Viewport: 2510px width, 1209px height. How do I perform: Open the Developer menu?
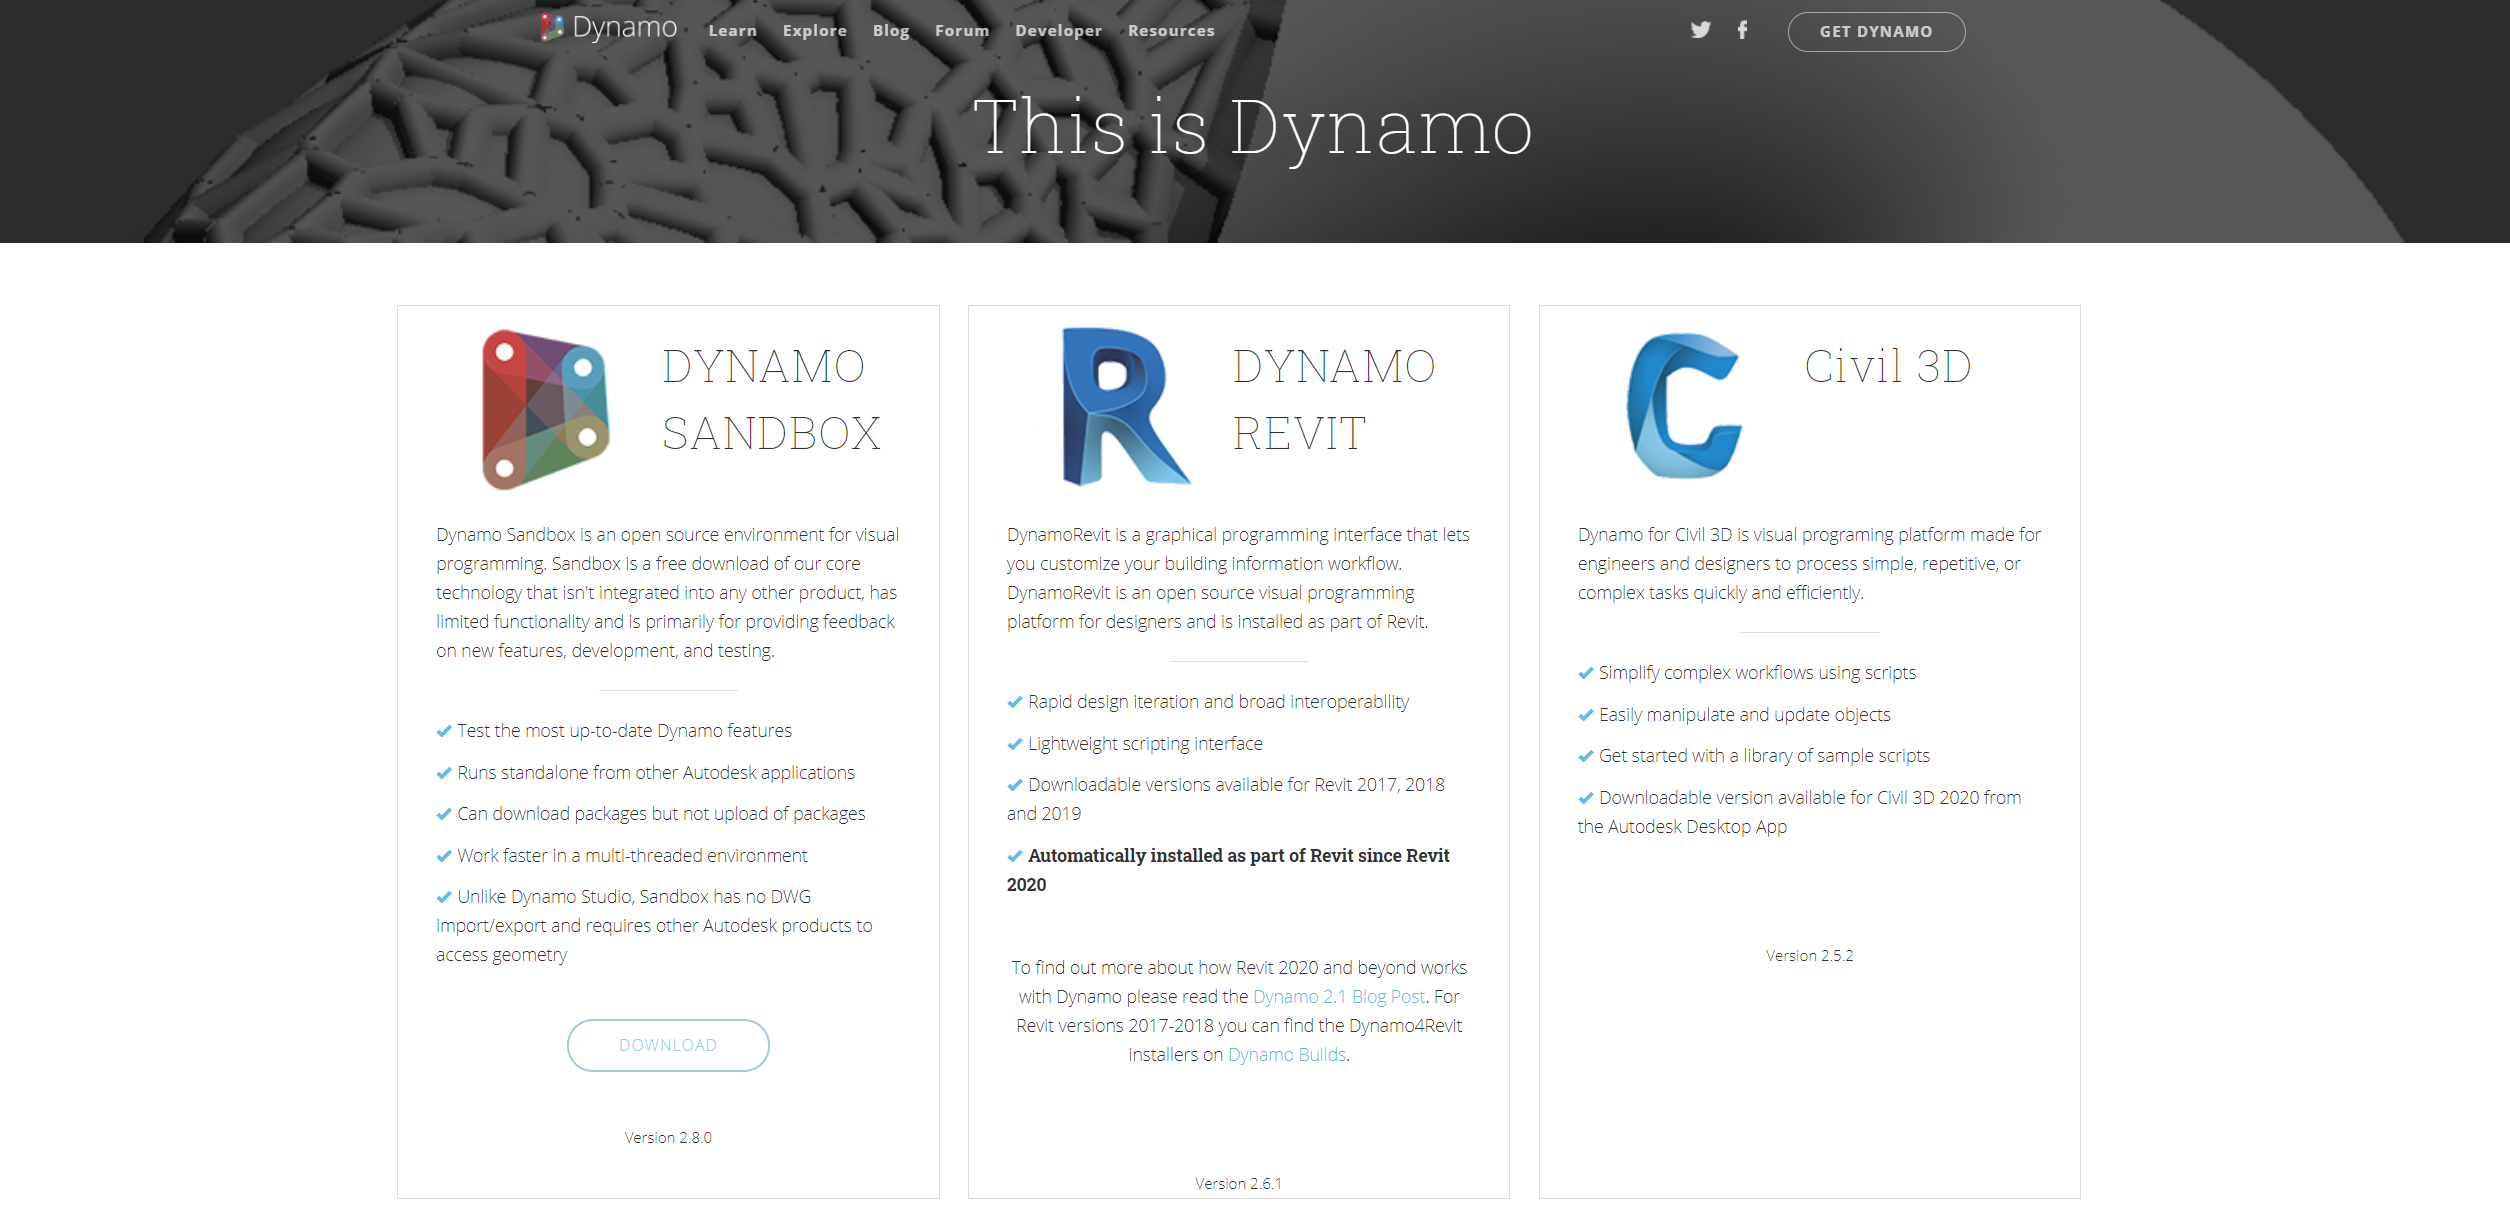click(1058, 31)
